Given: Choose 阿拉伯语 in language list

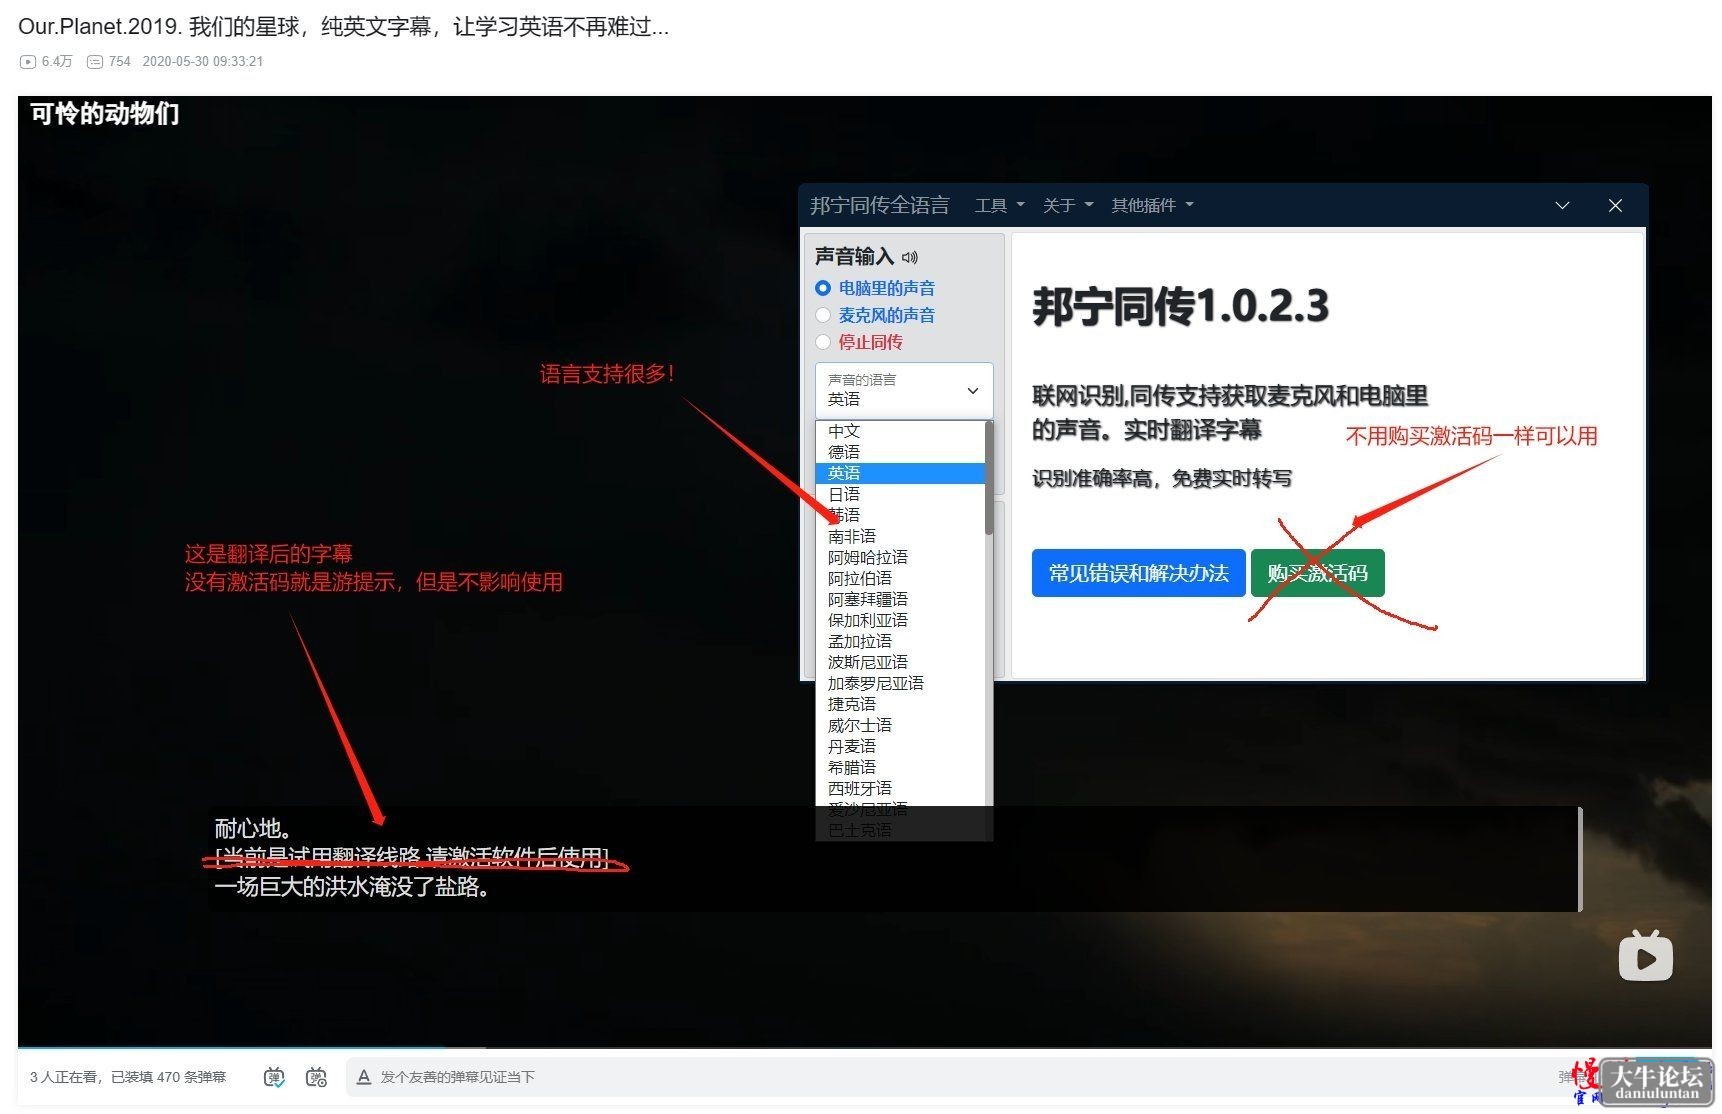Looking at the screenshot, I should click(x=900, y=578).
